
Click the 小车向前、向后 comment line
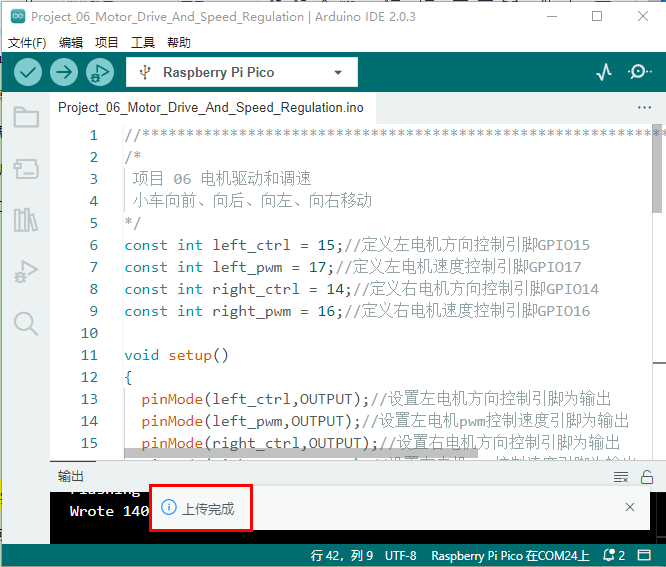tap(252, 201)
